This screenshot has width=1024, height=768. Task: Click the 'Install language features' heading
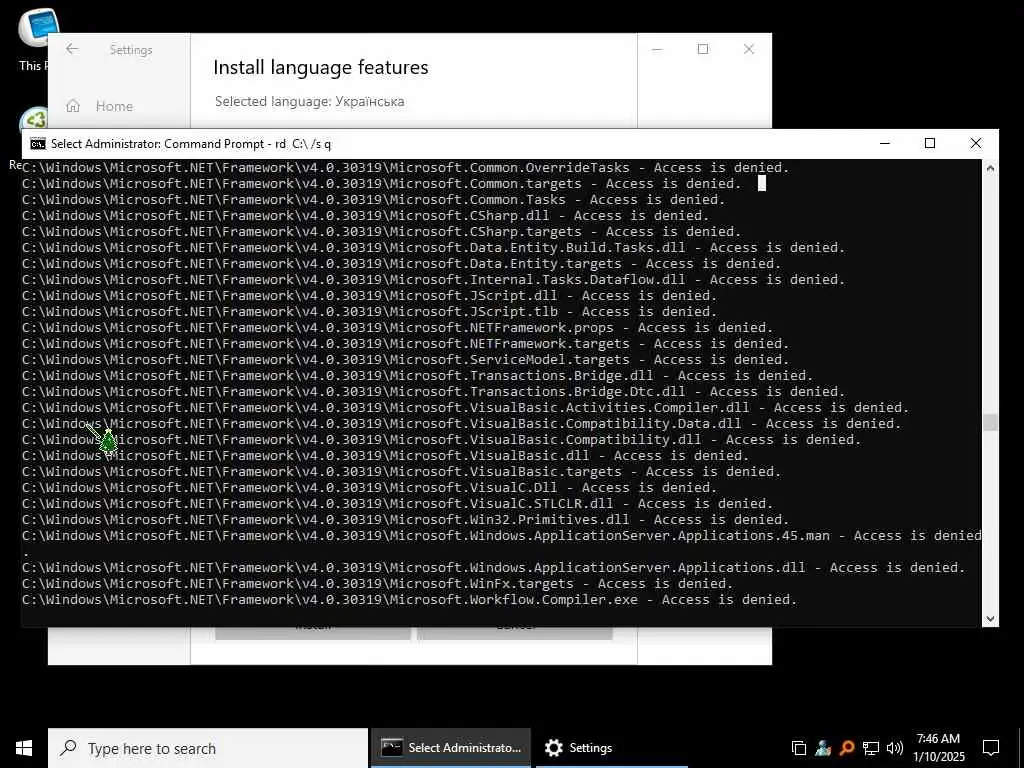(321, 67)
